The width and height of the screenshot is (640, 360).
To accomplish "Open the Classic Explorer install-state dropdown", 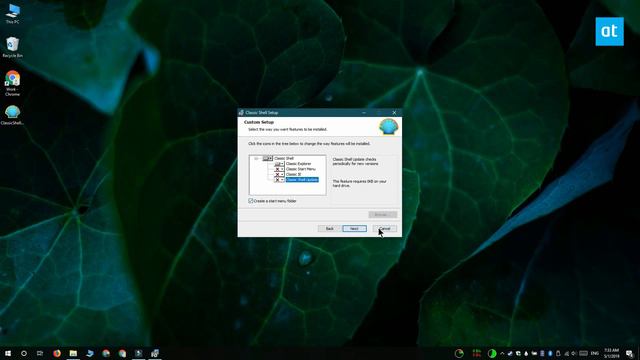I will pyautogui.click(x=279, y=164).
